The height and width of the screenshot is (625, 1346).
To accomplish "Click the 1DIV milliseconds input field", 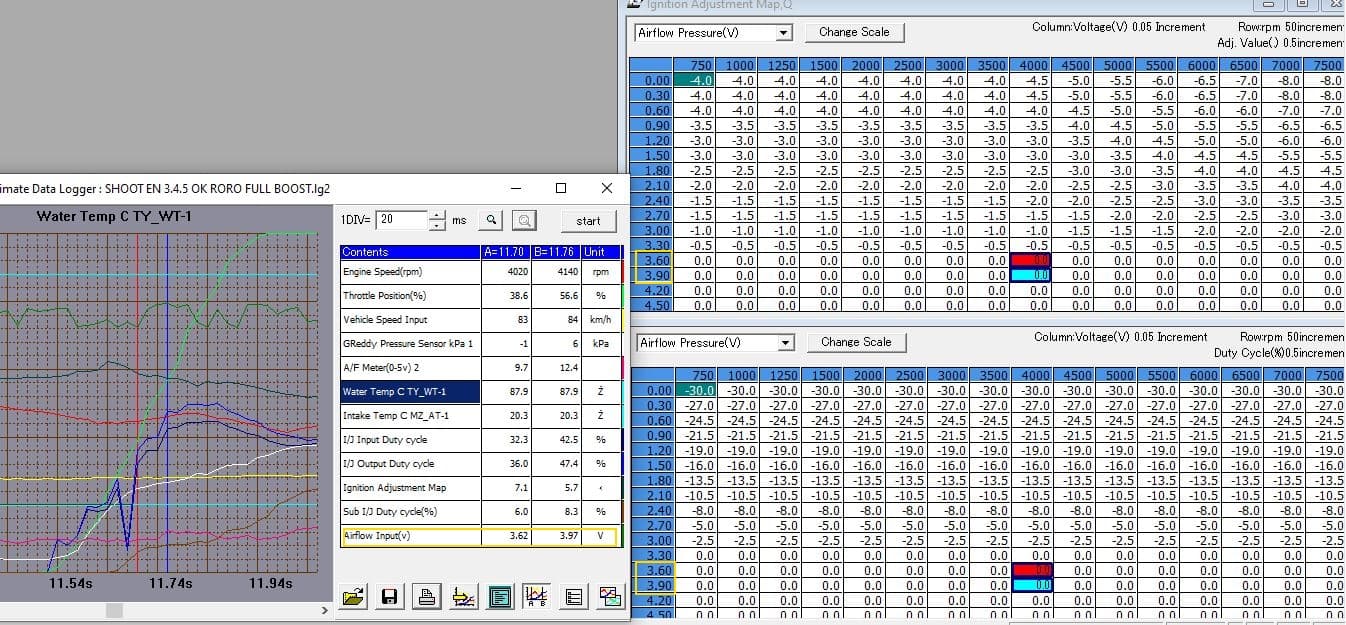I will [402, 220].
